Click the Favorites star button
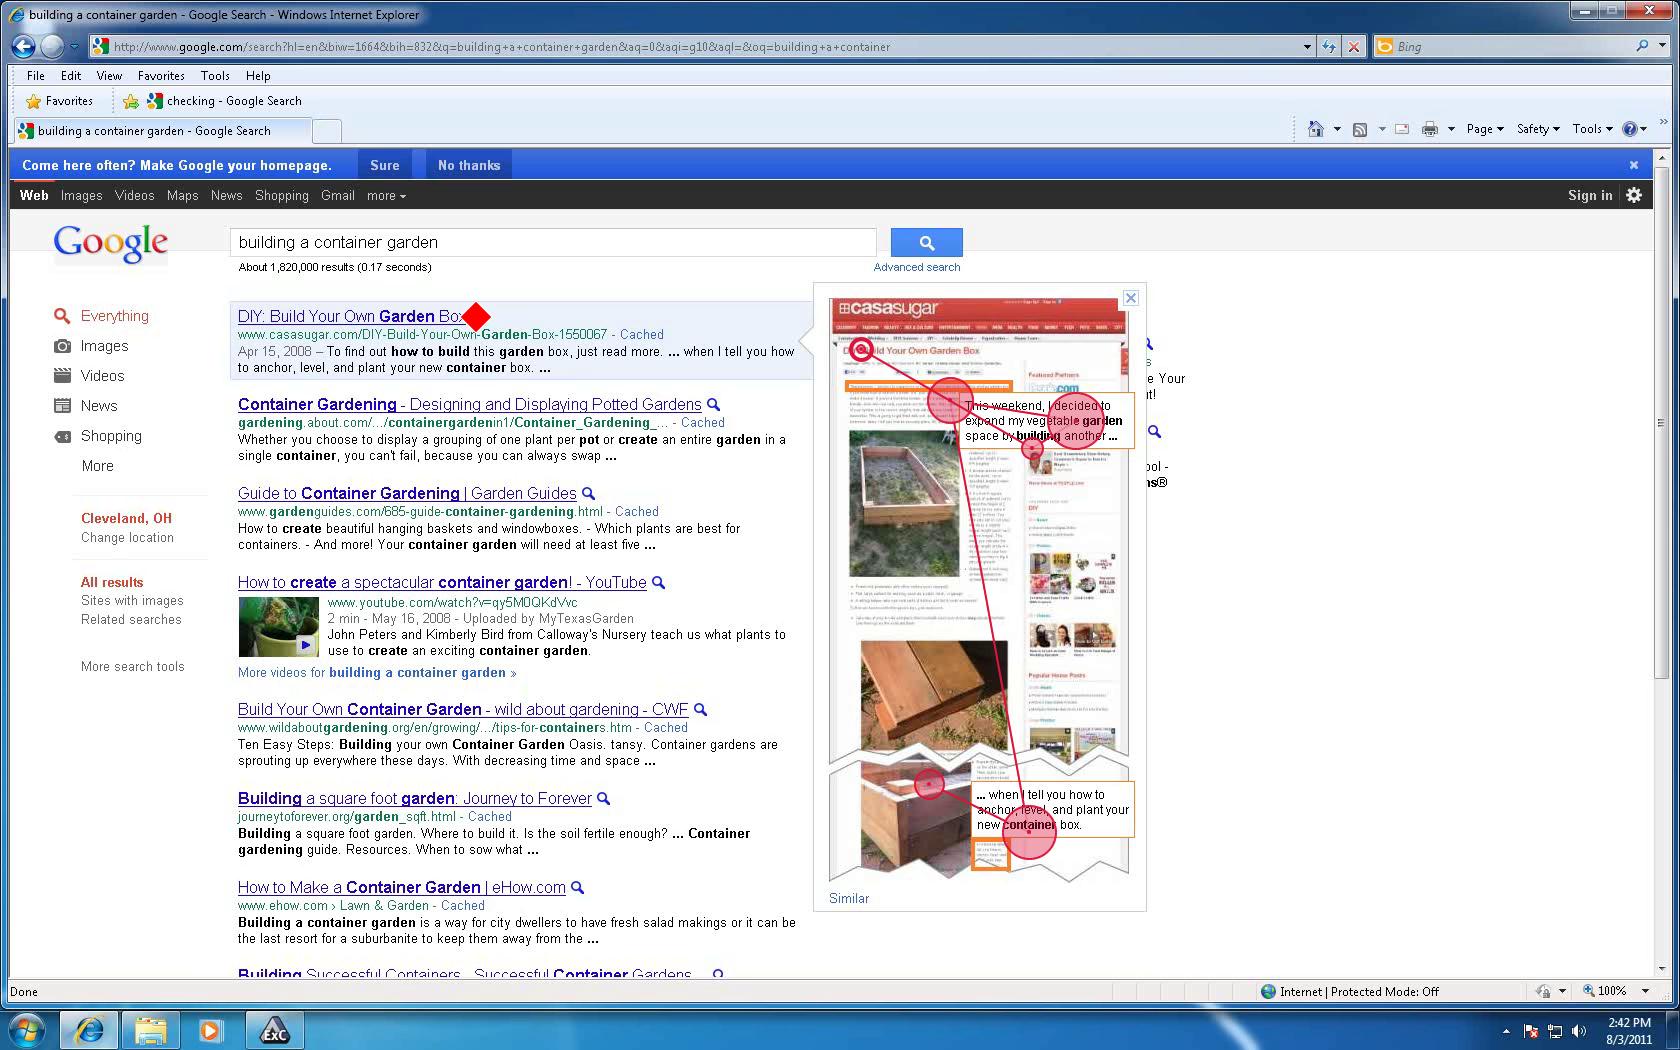This screenshot has width=1680, height=1050. (59, 101)
